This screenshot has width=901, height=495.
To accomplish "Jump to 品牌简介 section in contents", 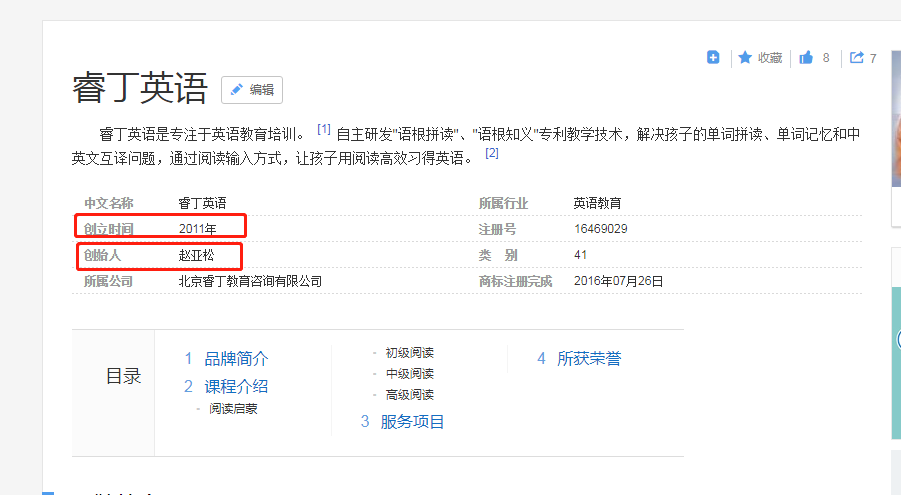I will [x=236, y=359].
